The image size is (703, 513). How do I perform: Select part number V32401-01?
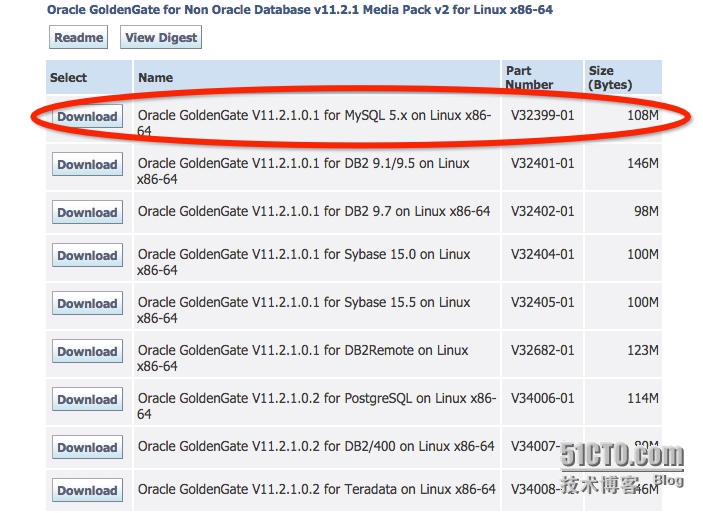[542, 163]
